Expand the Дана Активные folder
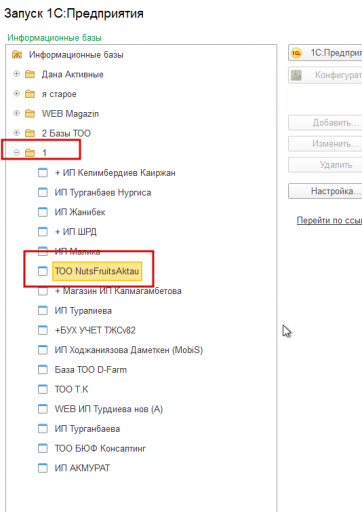This screenshot has height=512, width=362. coord(16,74)
